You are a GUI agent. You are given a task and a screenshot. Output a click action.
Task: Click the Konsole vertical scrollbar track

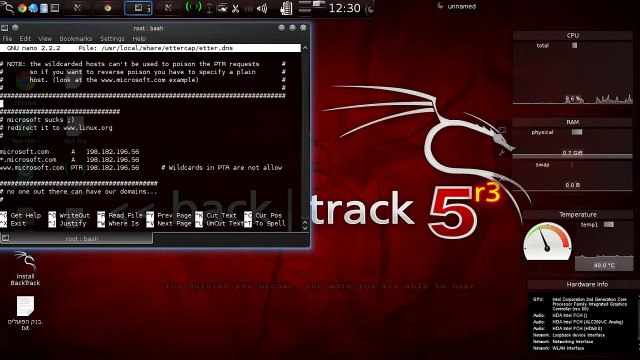pos(305,135)
